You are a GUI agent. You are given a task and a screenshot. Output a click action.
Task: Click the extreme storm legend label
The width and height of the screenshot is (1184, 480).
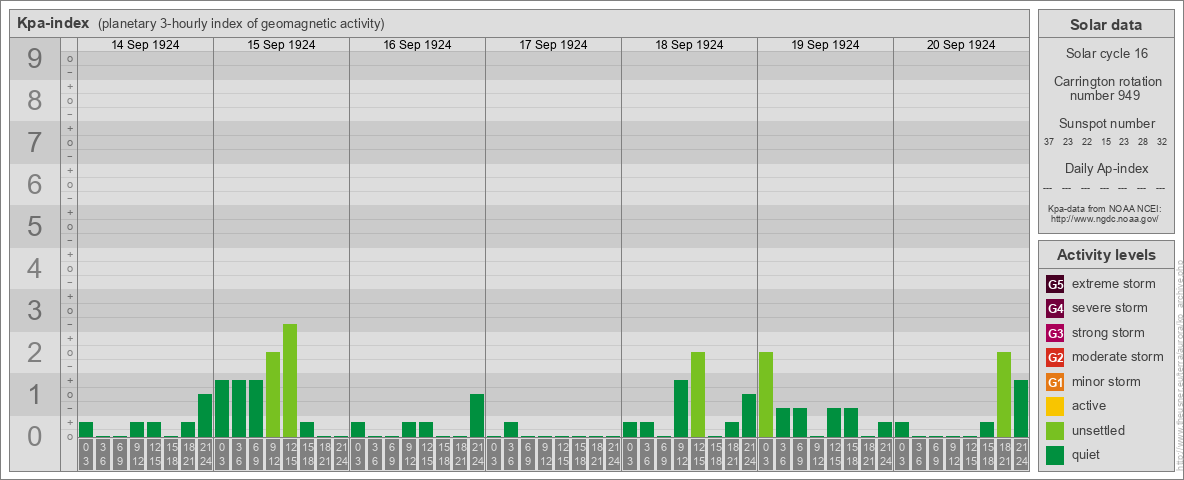(1114, 285)
